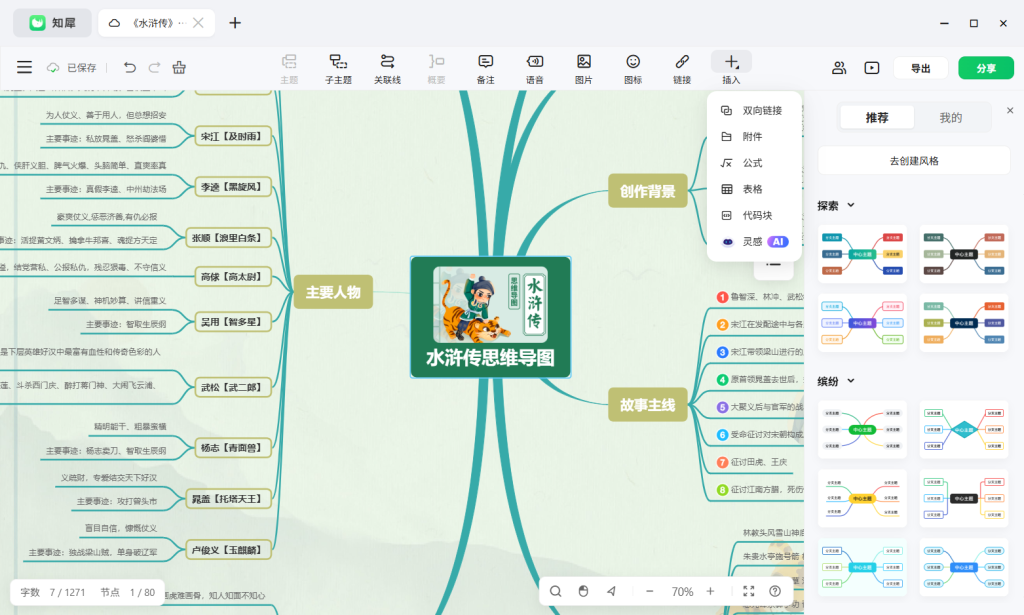The image size is (1024, 615).
Task: Apply the 缤纷 style with green center node
Action: (862, 430)
